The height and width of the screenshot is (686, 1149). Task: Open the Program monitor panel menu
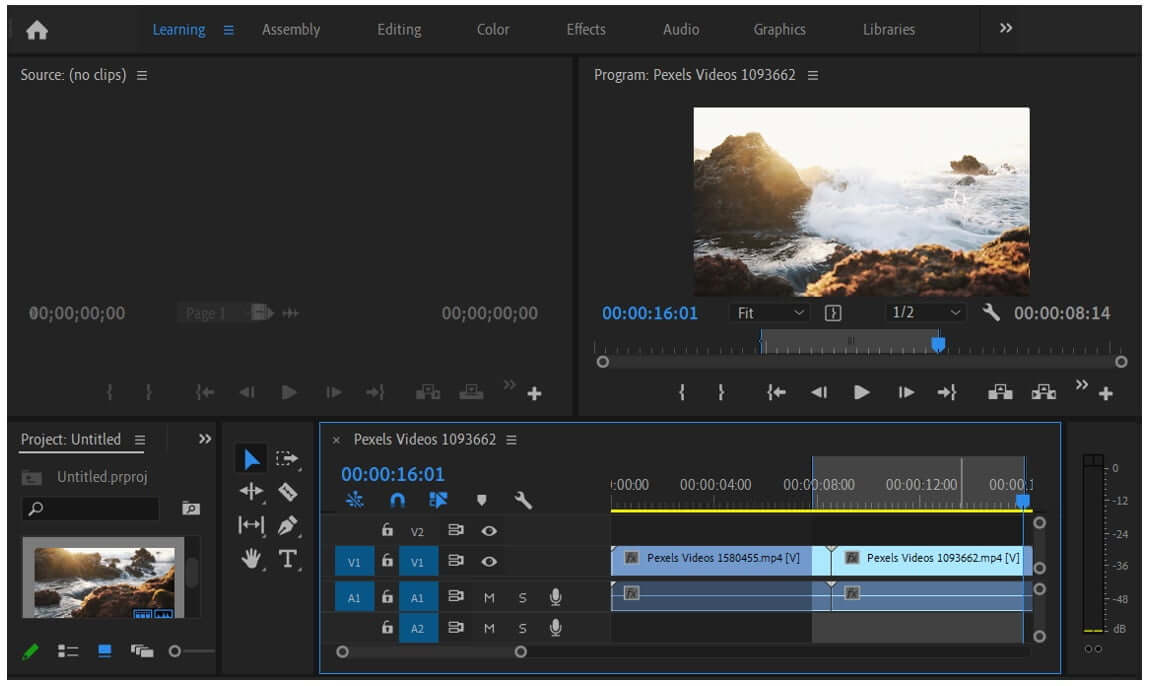(813, 75)
